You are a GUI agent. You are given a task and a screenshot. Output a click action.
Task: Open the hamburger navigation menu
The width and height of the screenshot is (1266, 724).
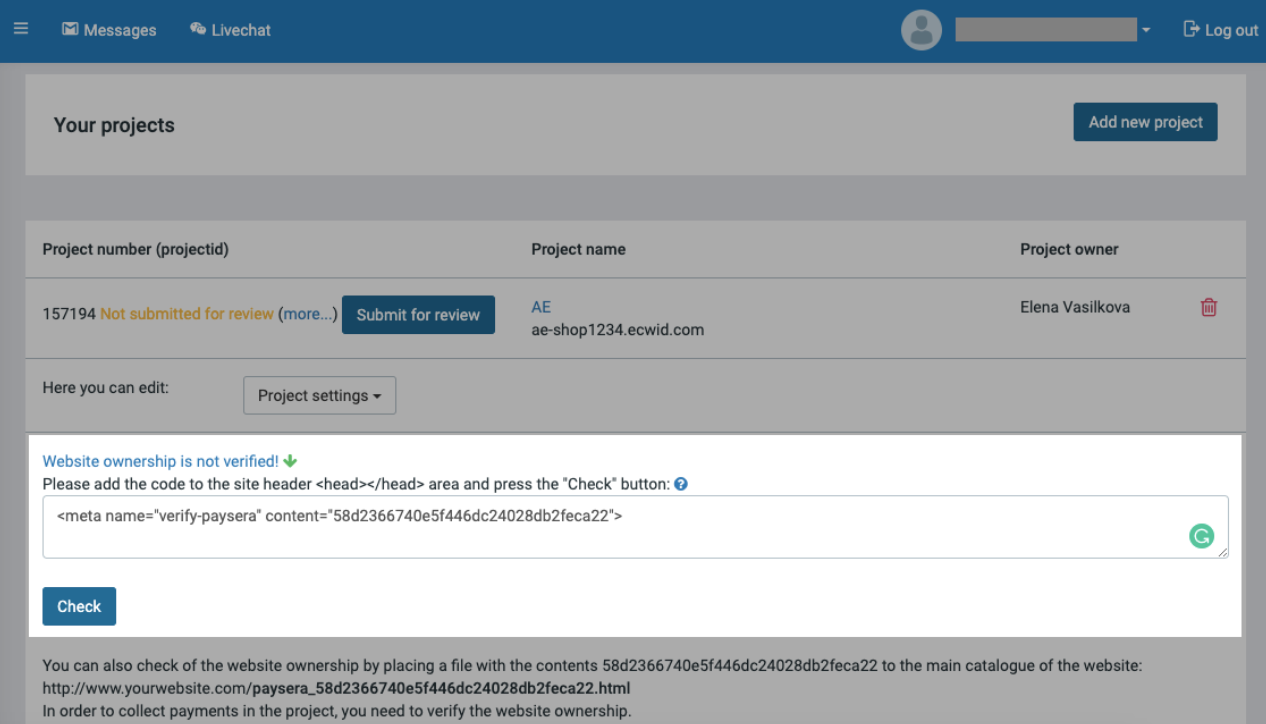pos(20,29)
